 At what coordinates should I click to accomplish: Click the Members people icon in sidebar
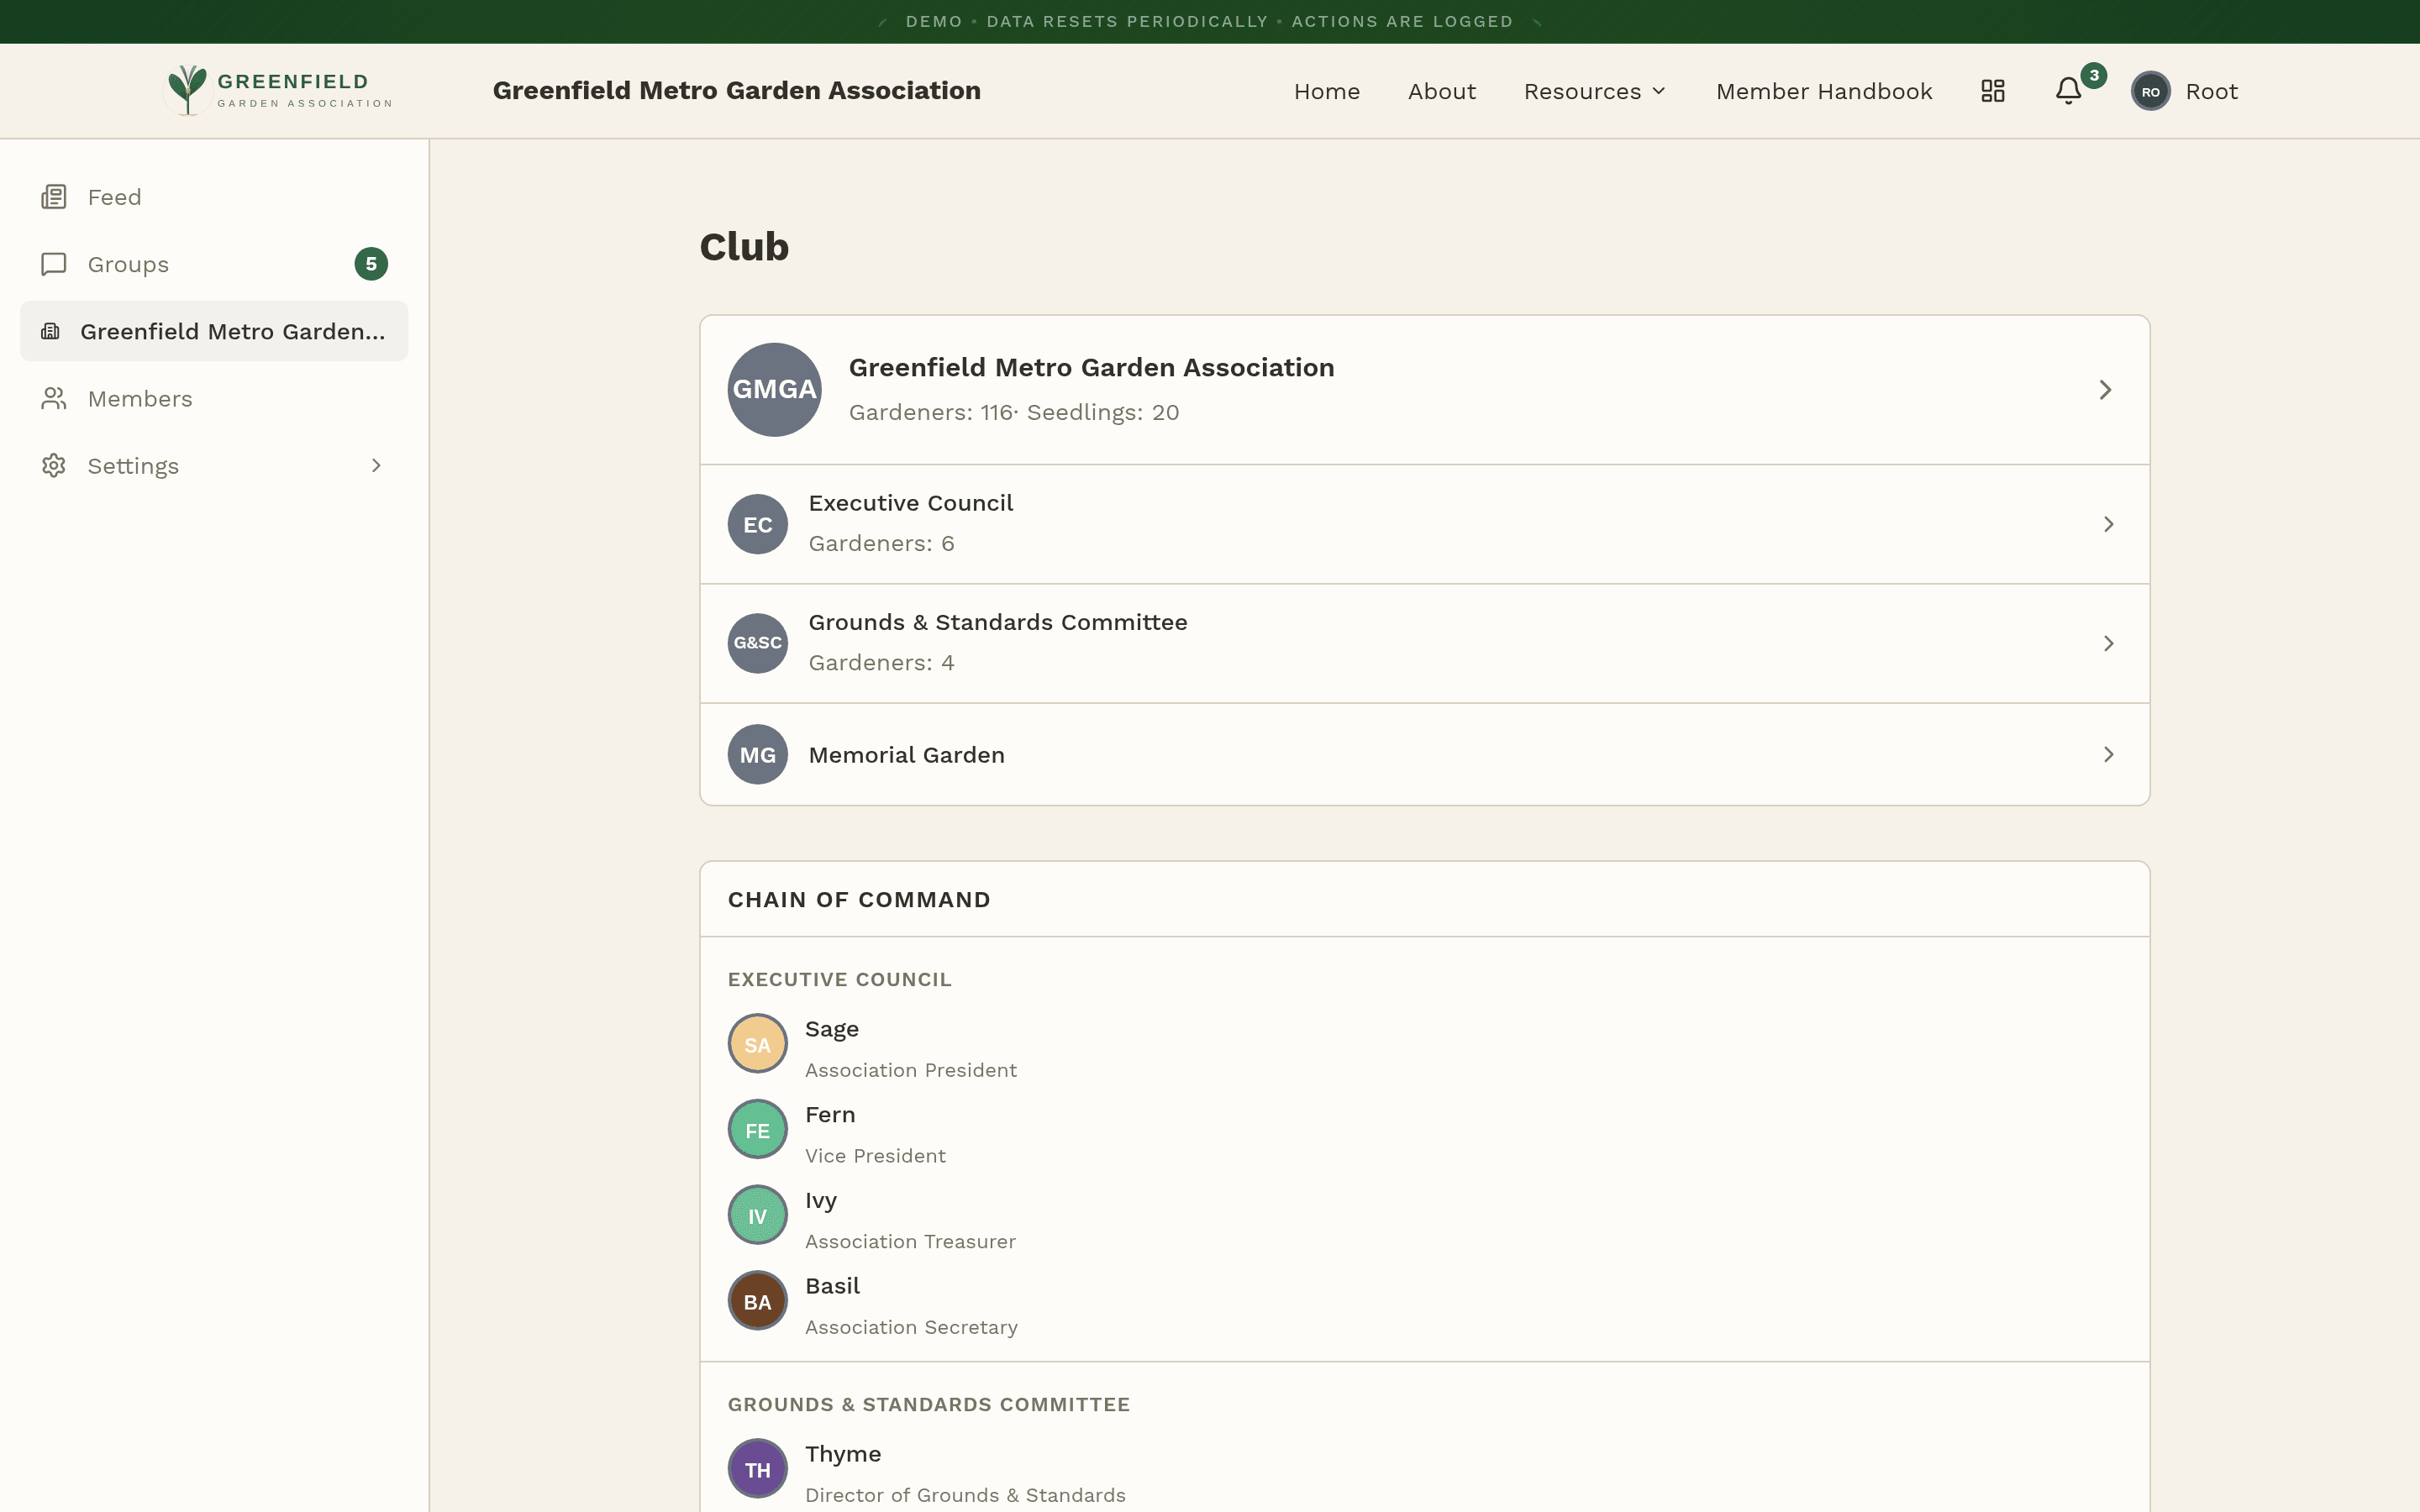54,399
